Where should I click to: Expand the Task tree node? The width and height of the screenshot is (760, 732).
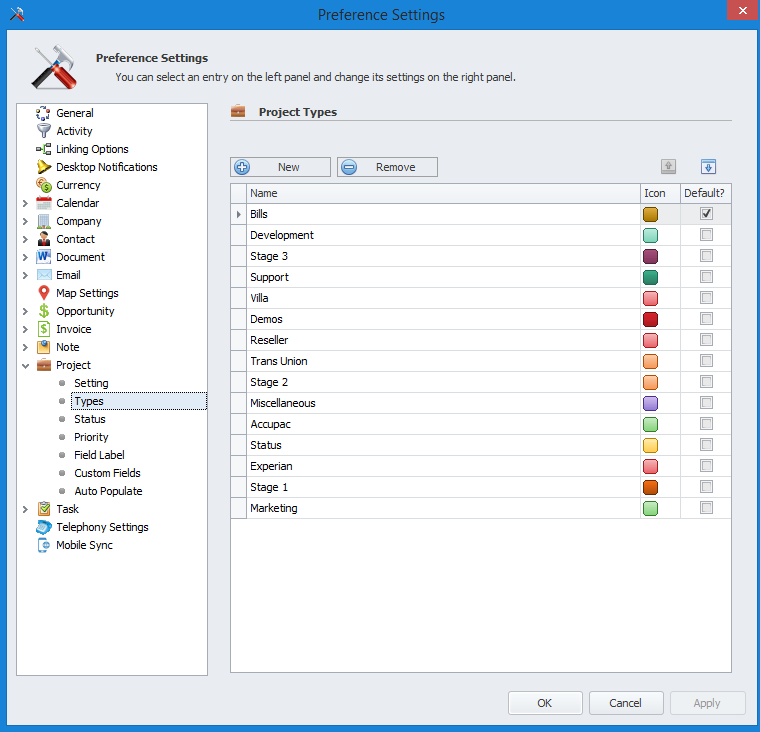[x=25, y=509]
